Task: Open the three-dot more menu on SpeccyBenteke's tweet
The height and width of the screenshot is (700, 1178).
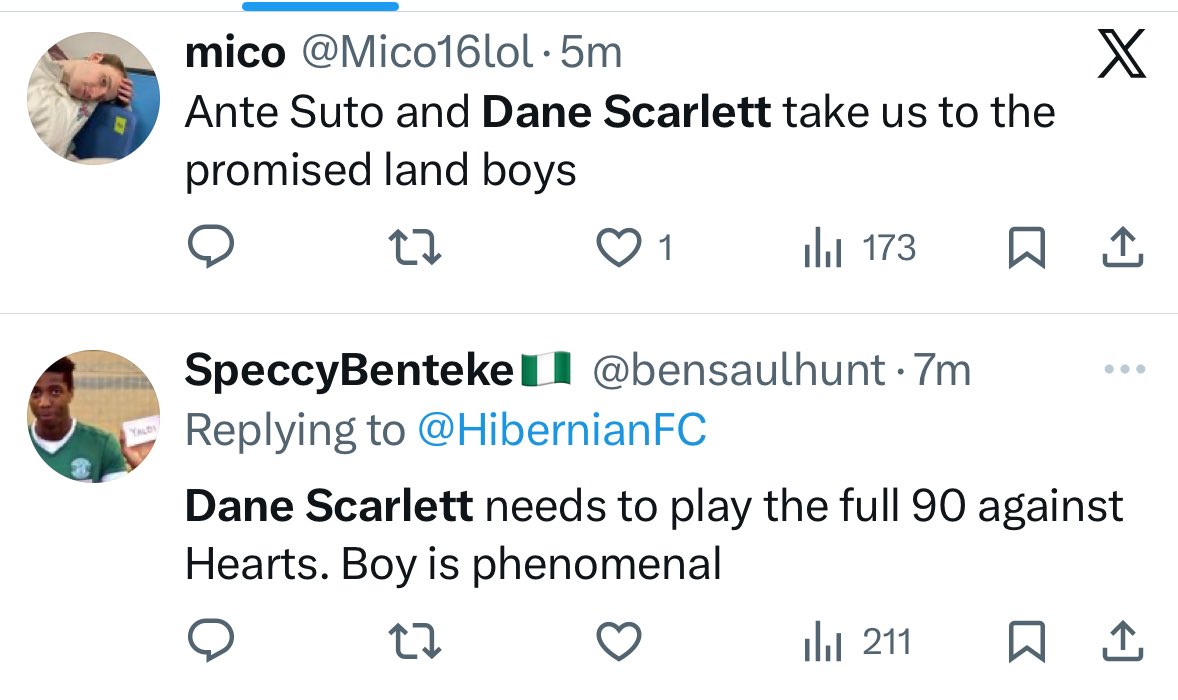Action: point(1125,369)
